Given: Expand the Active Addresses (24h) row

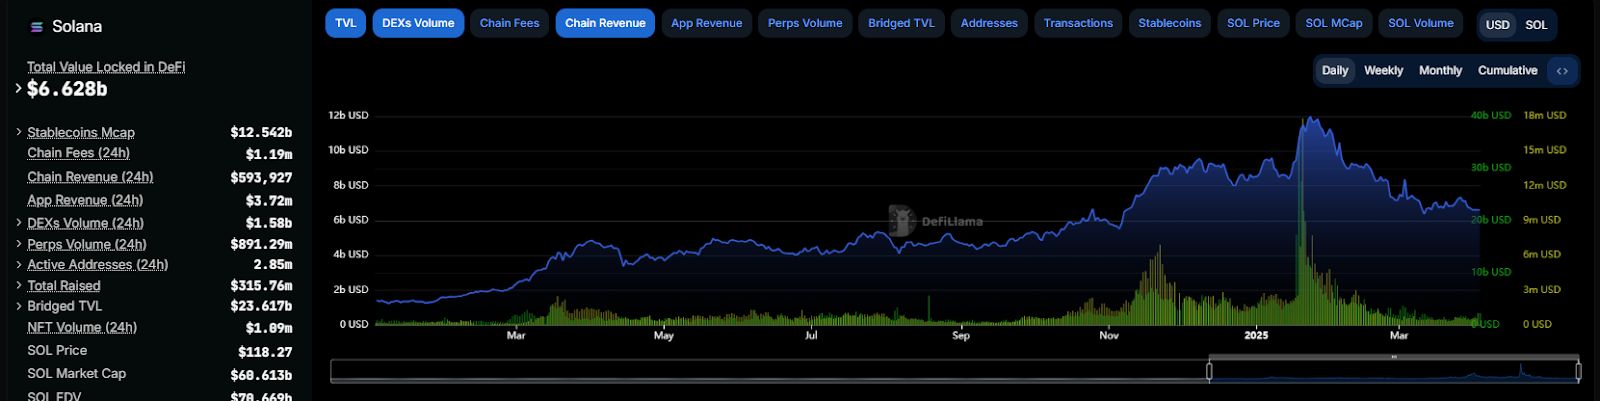Looking at the screenshot, I should tap(18, 265).
